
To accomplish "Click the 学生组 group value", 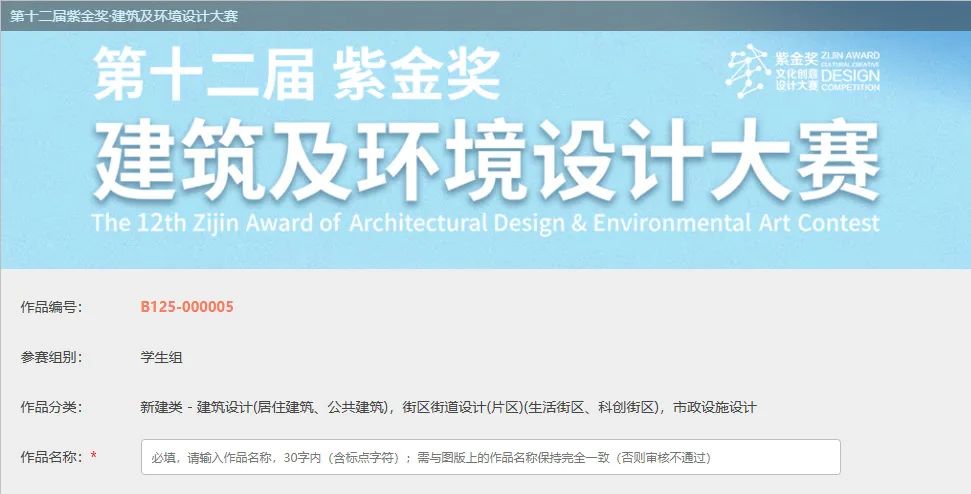I will click(161, 357).
